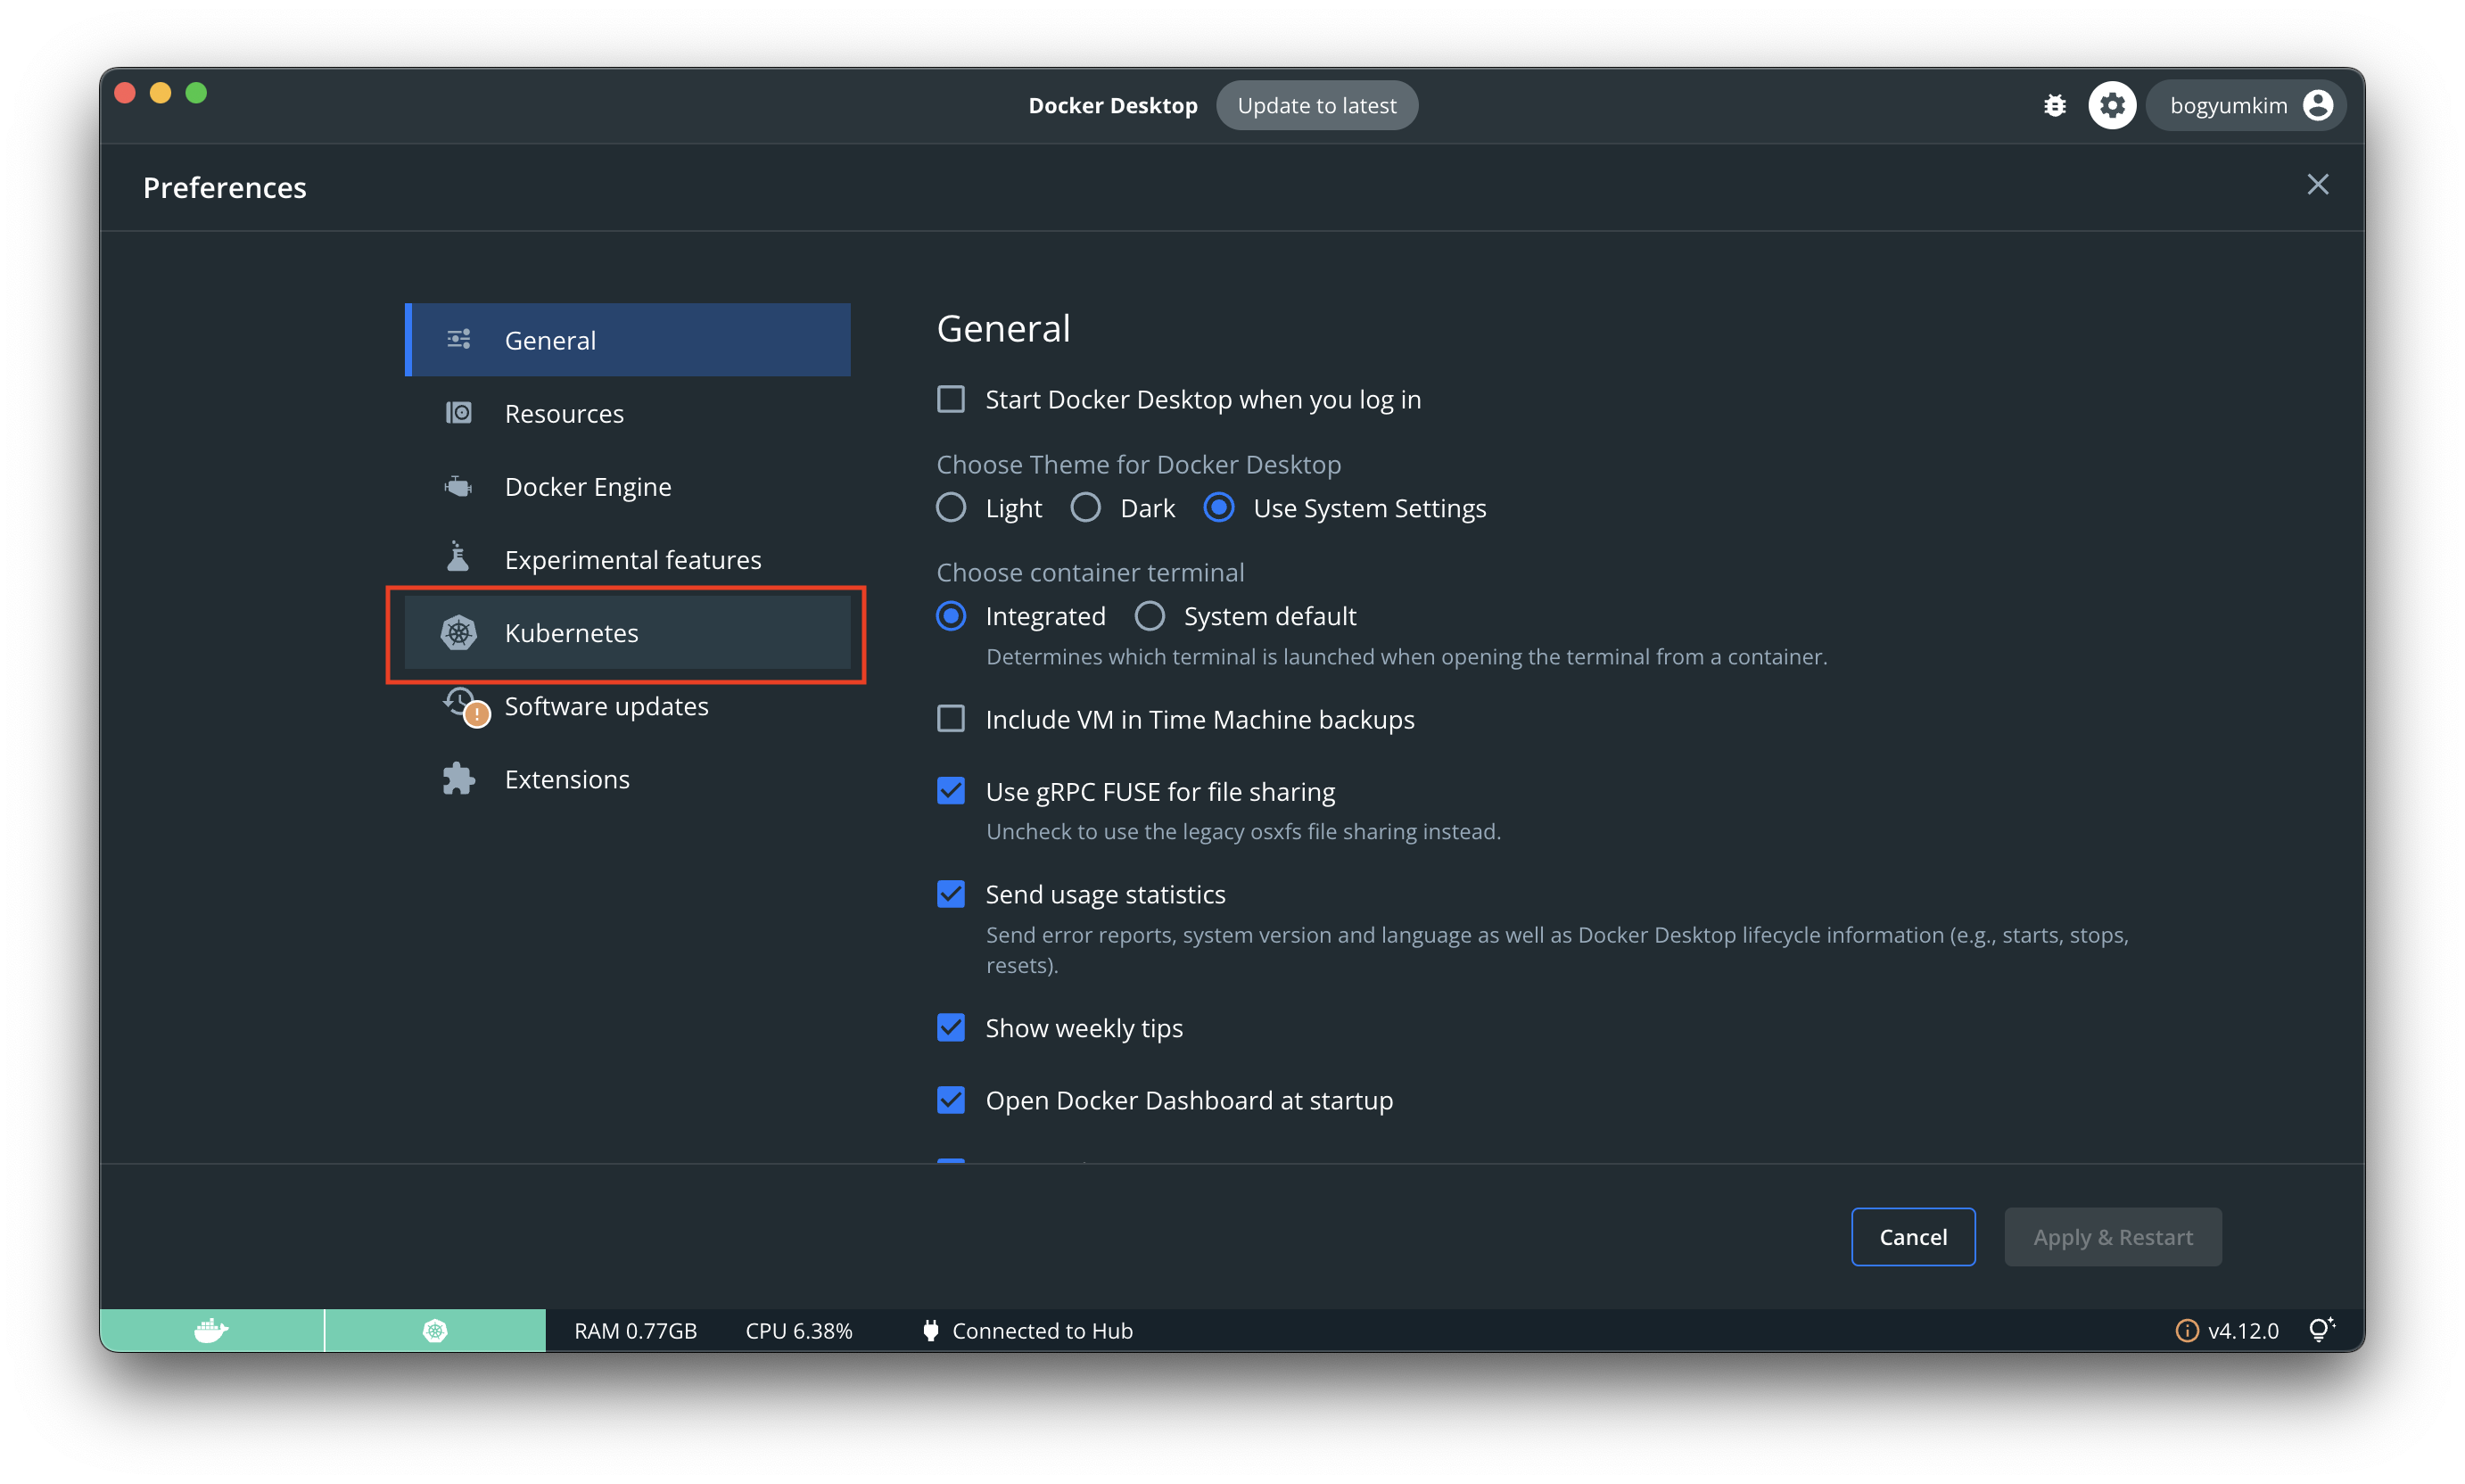Click the Update to latest button
This screenshot has width=2465, height=1484.
1316,105
